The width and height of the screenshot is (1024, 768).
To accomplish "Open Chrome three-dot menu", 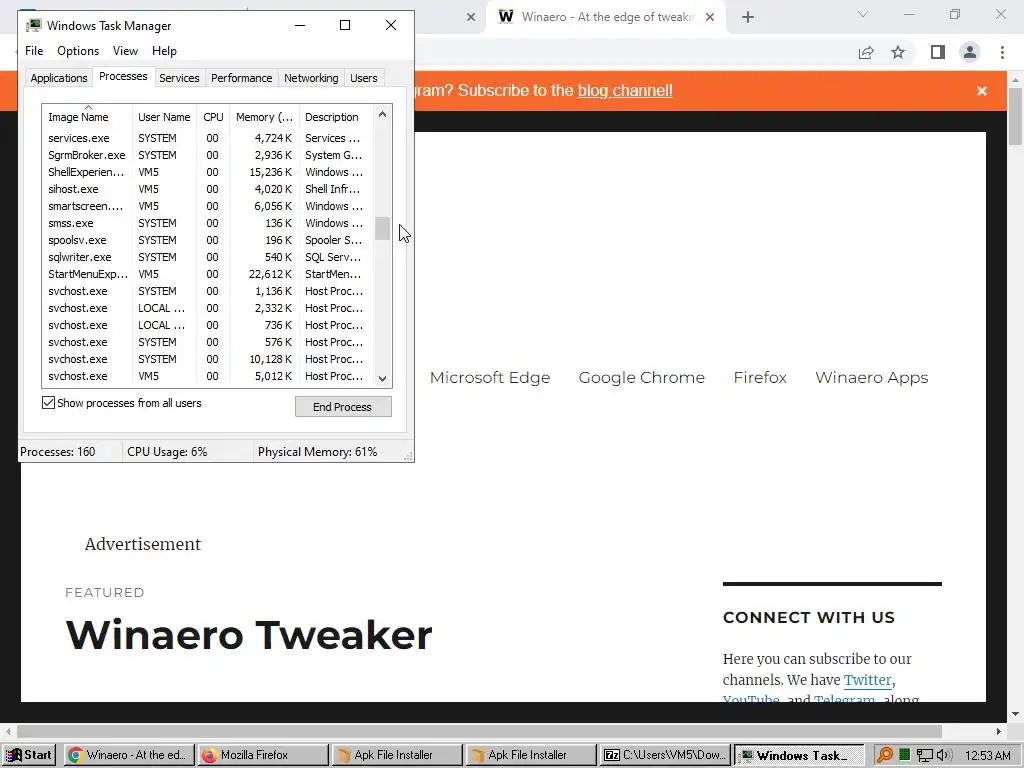I will 1002,52.
